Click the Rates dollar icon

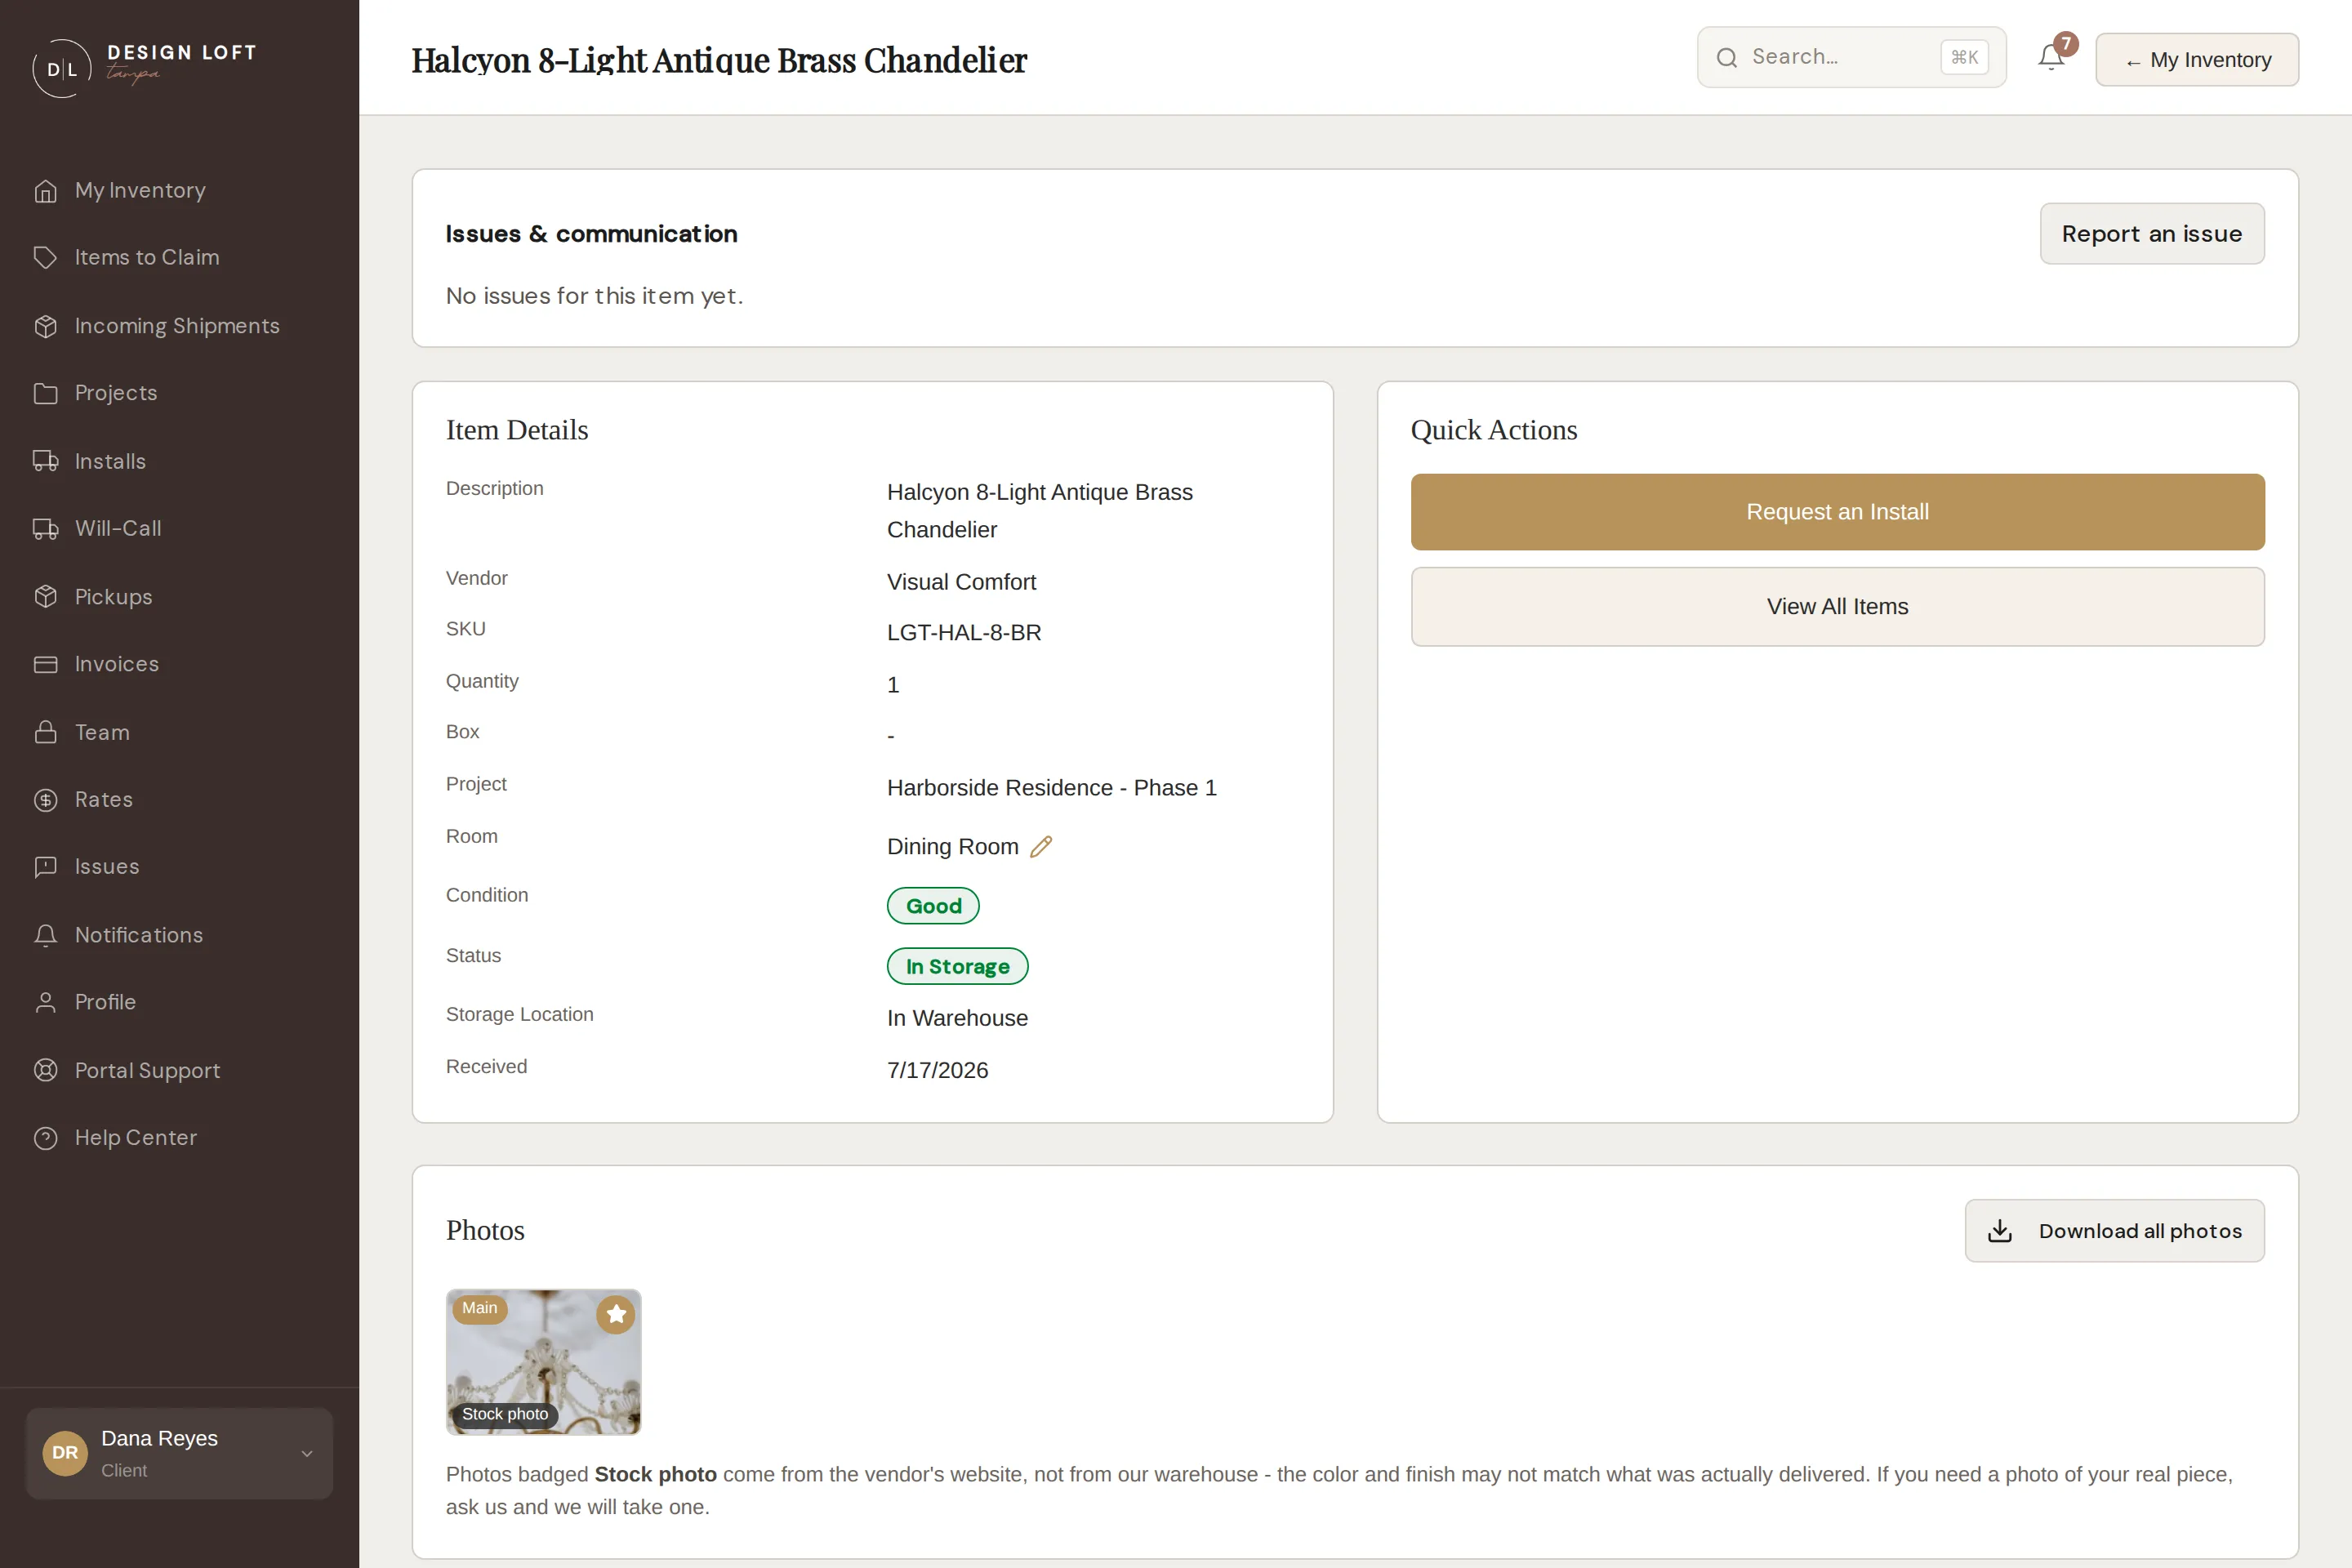(x=46, y=800)
